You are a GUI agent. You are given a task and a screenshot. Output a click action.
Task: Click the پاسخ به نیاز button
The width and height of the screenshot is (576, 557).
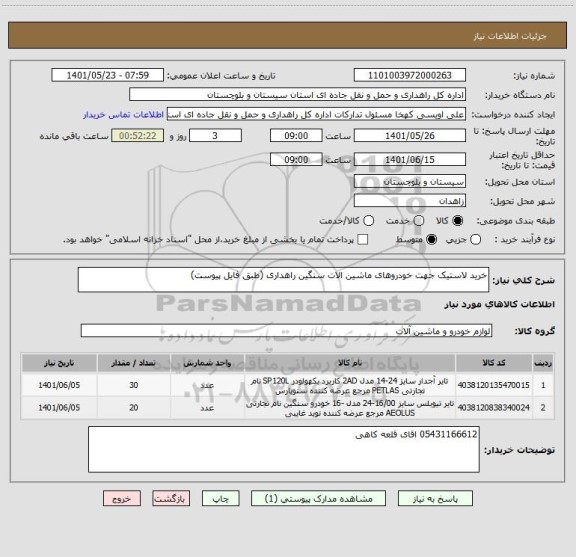[435, 499]
